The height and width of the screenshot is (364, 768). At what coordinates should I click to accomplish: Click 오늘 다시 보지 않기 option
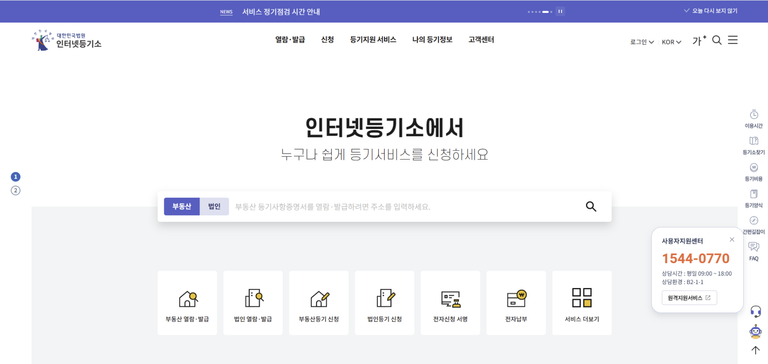[711, 11]
